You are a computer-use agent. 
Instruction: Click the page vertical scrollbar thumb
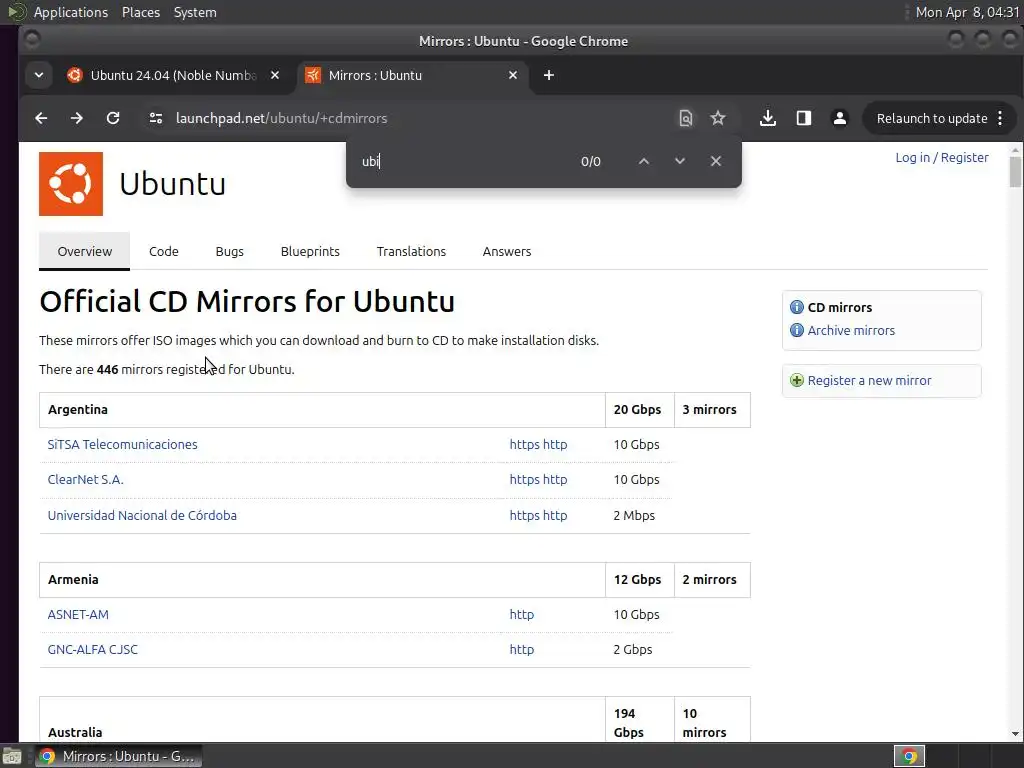[x=1015, y=172]
